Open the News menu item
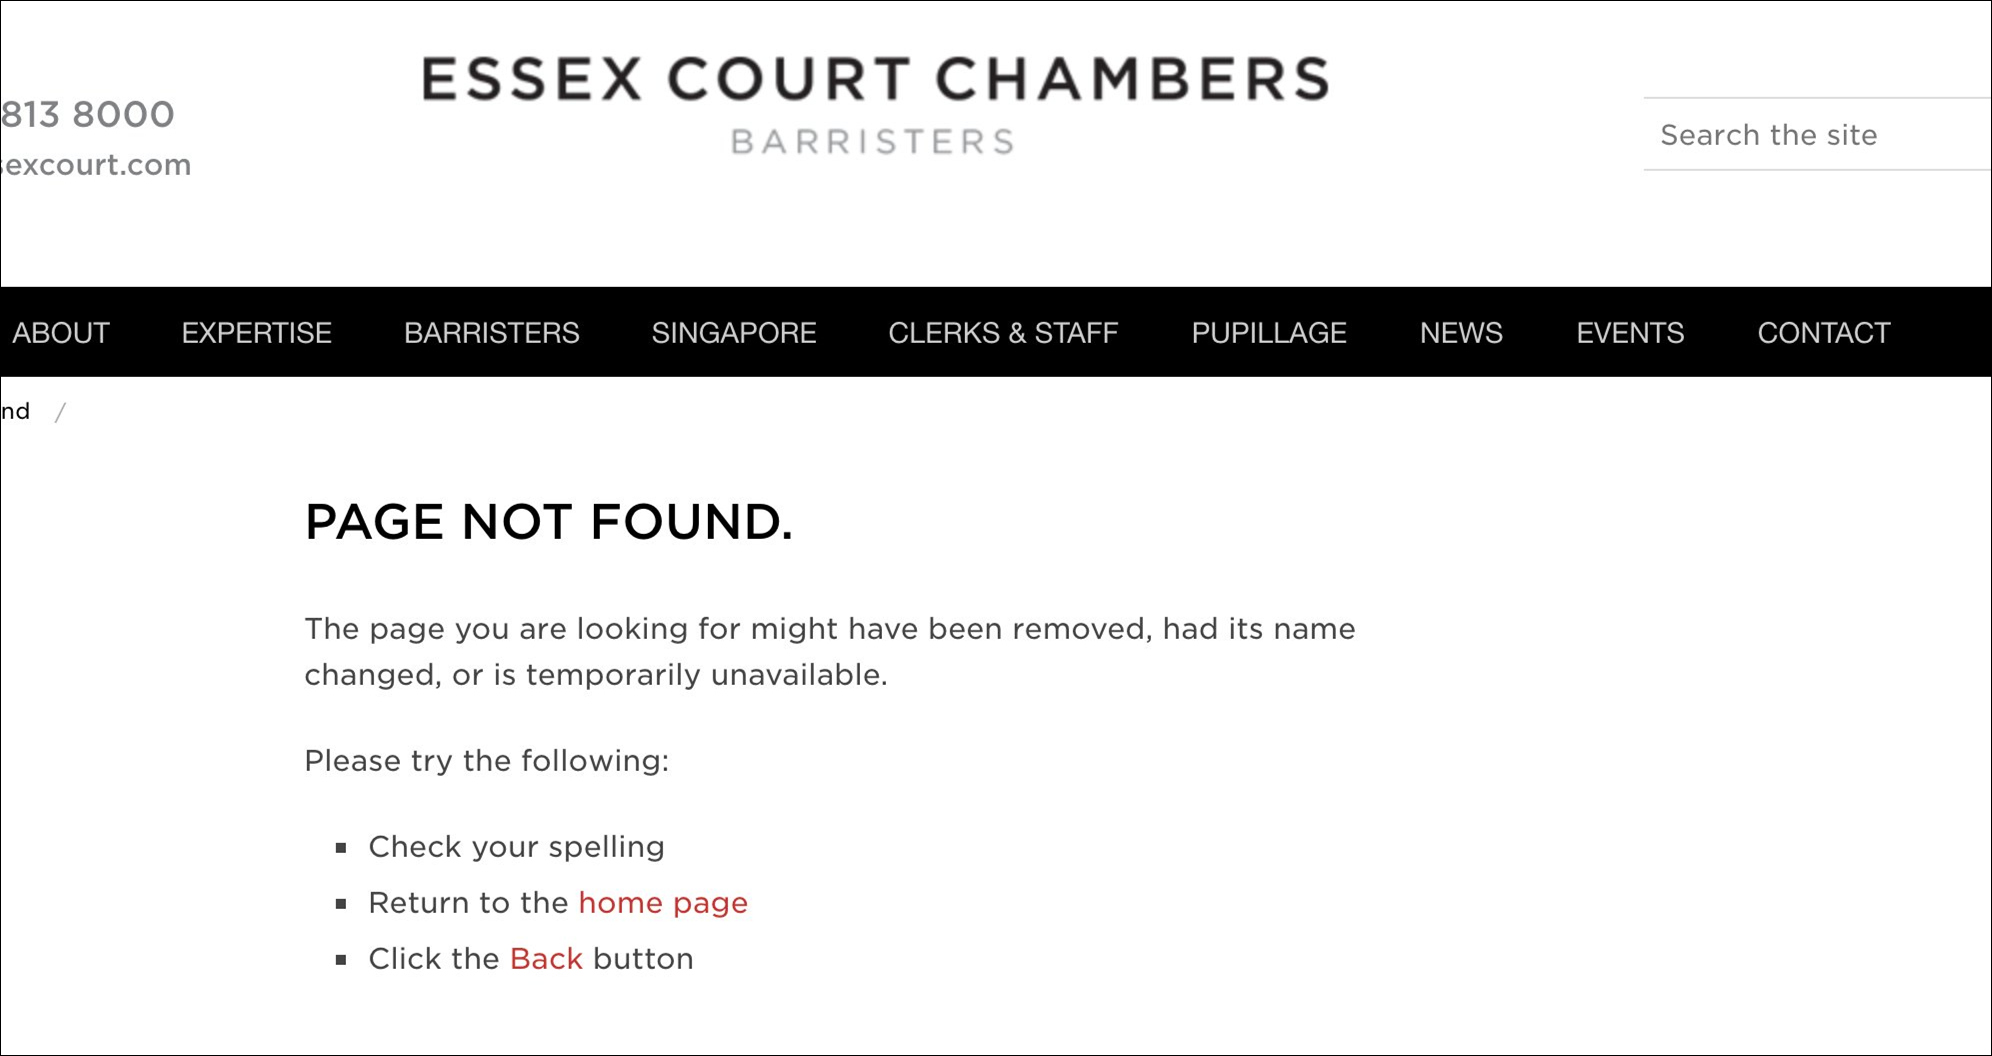 pyautogui.click(x=1460, y=333)
